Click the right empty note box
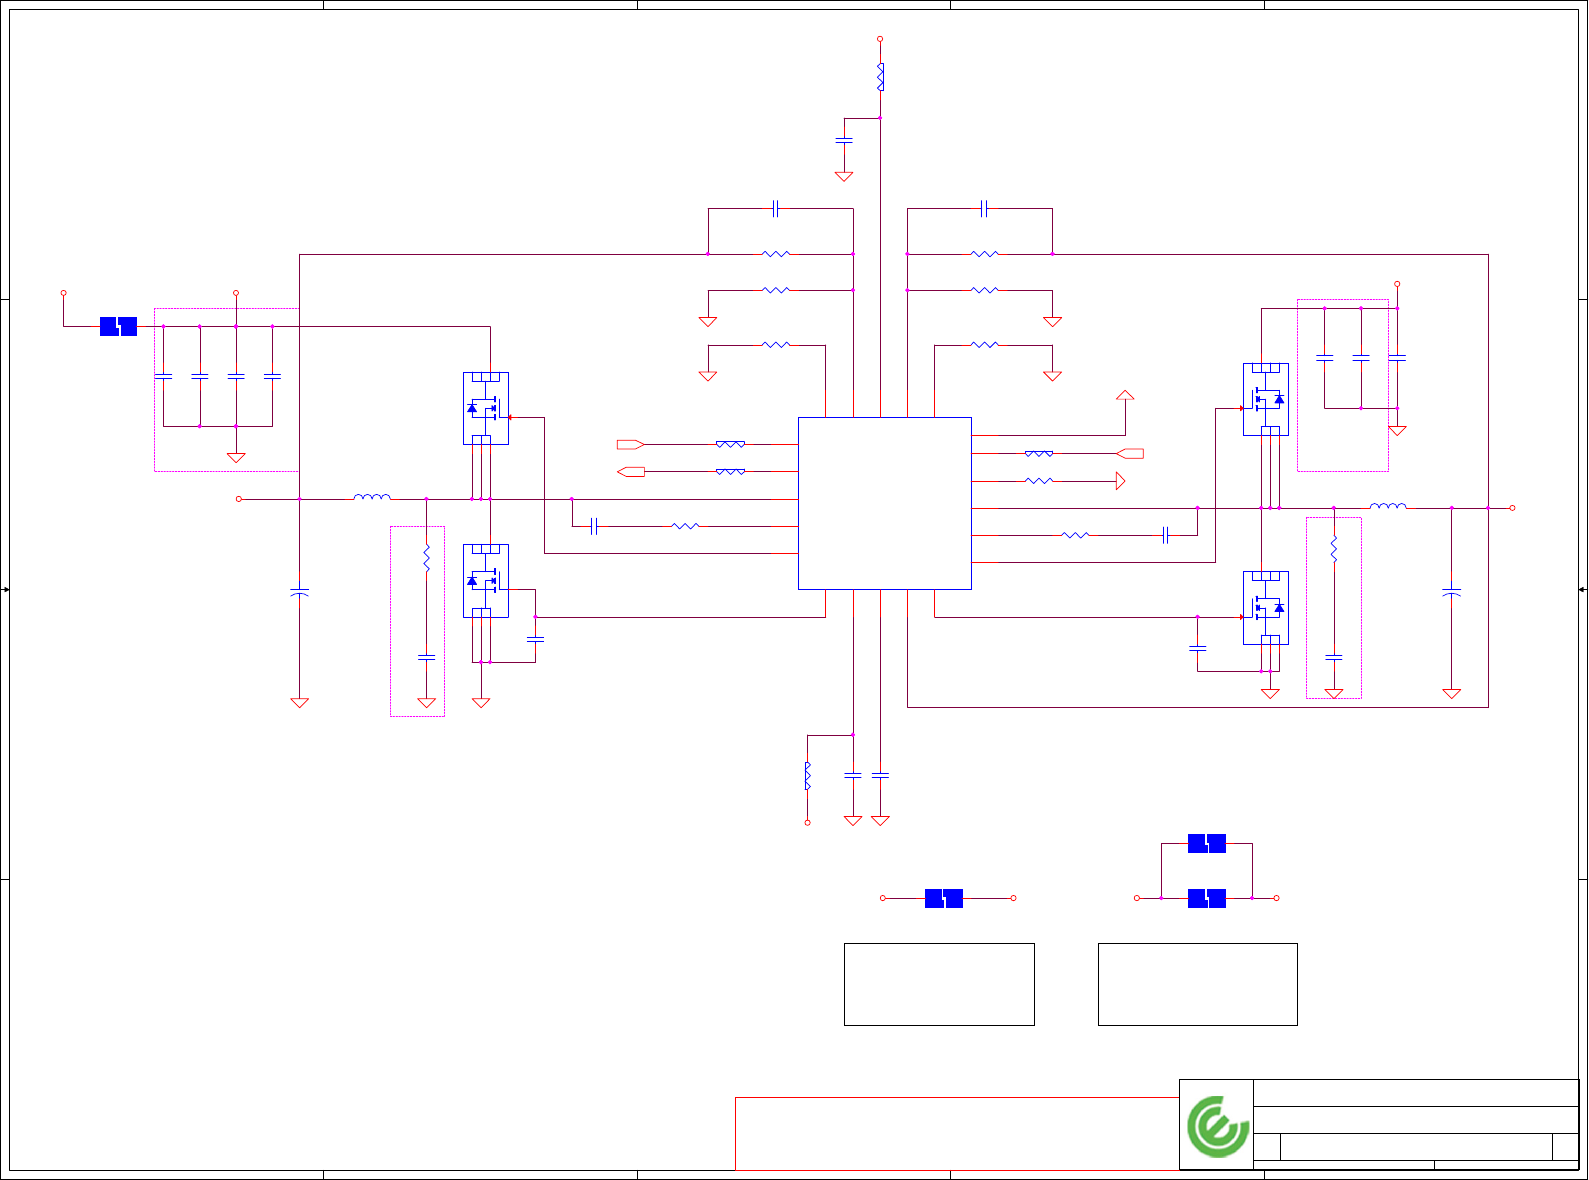The image size is (1589, 1180). [x=1198, y=984]
